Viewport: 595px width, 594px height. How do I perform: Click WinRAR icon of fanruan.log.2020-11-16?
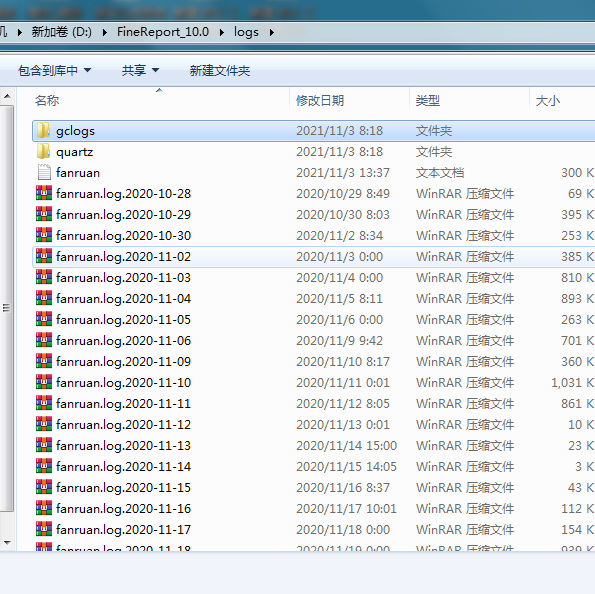pyautogui.click(x=44, y=508)
